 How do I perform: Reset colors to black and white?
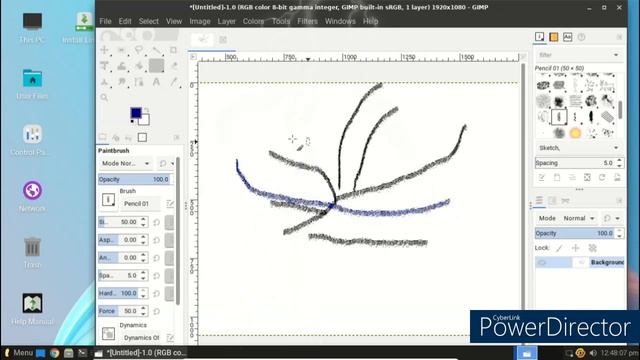[x=132, y=122]
